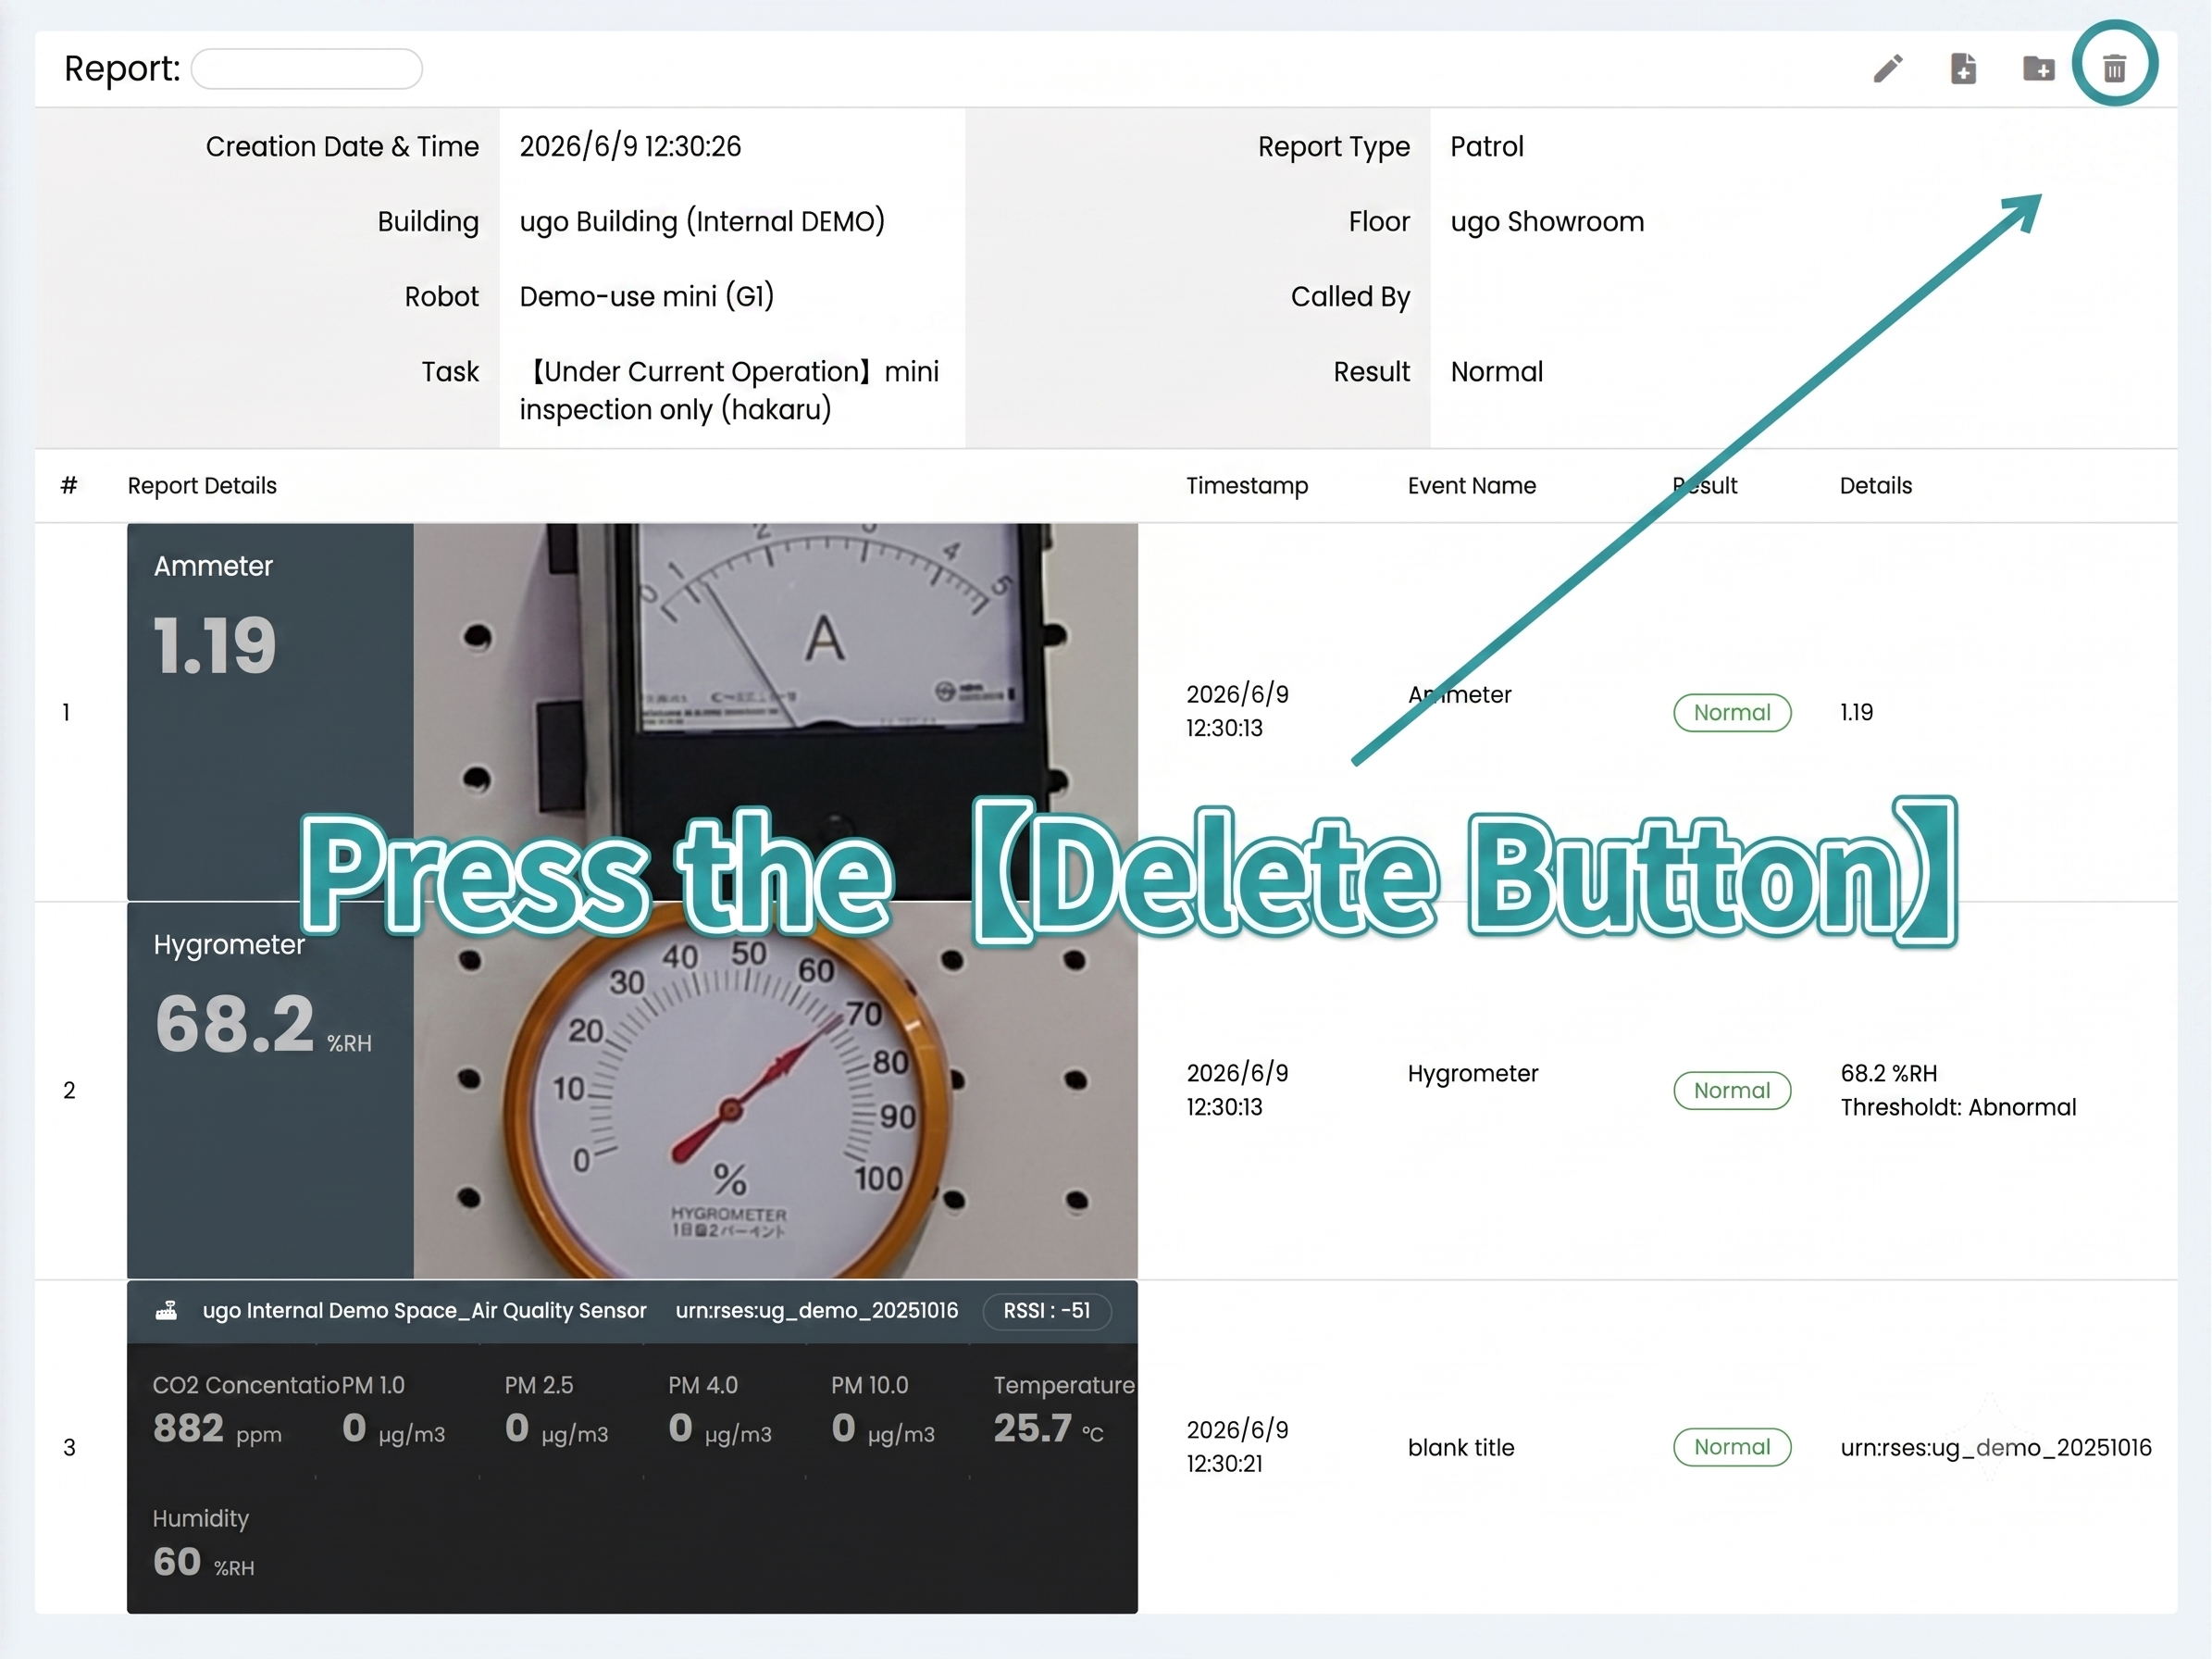Click the building name ugo Building (Internal DEMO)
The height and width of the screenshot is (1659, 2212).
tap(702, 221)
